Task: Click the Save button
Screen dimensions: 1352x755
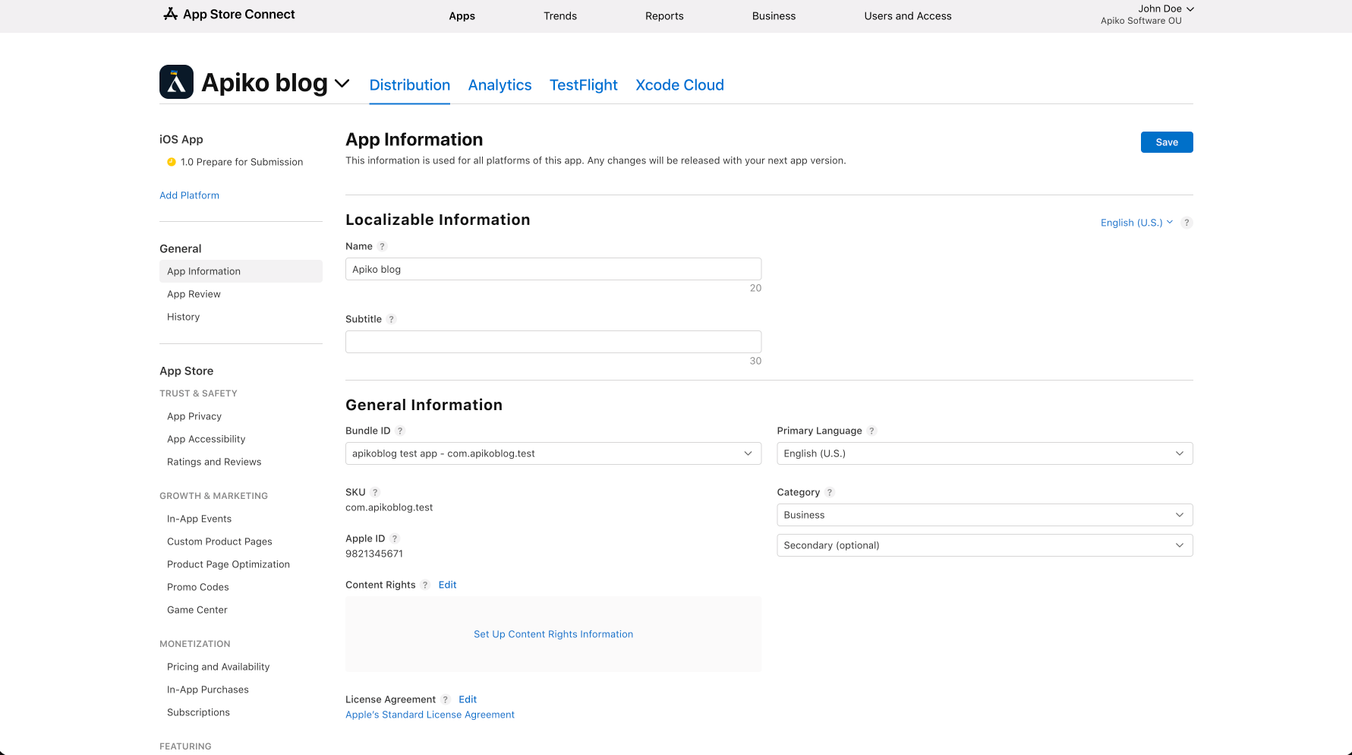Action: click(x=1167, y=142)
